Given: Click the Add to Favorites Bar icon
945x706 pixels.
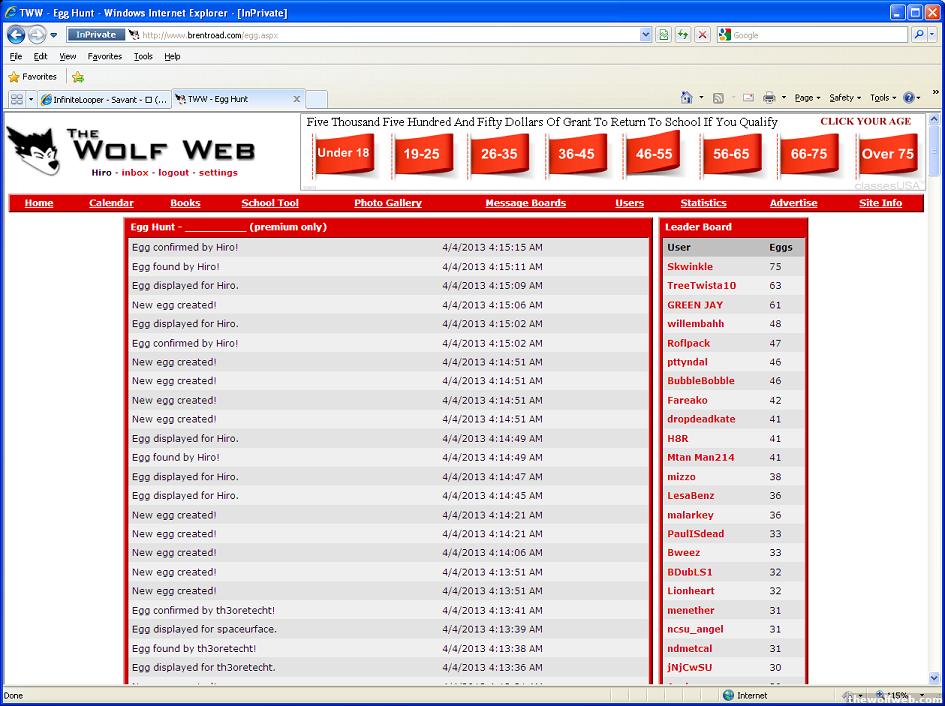Looking at the screenshot, I should click(78, 77).
